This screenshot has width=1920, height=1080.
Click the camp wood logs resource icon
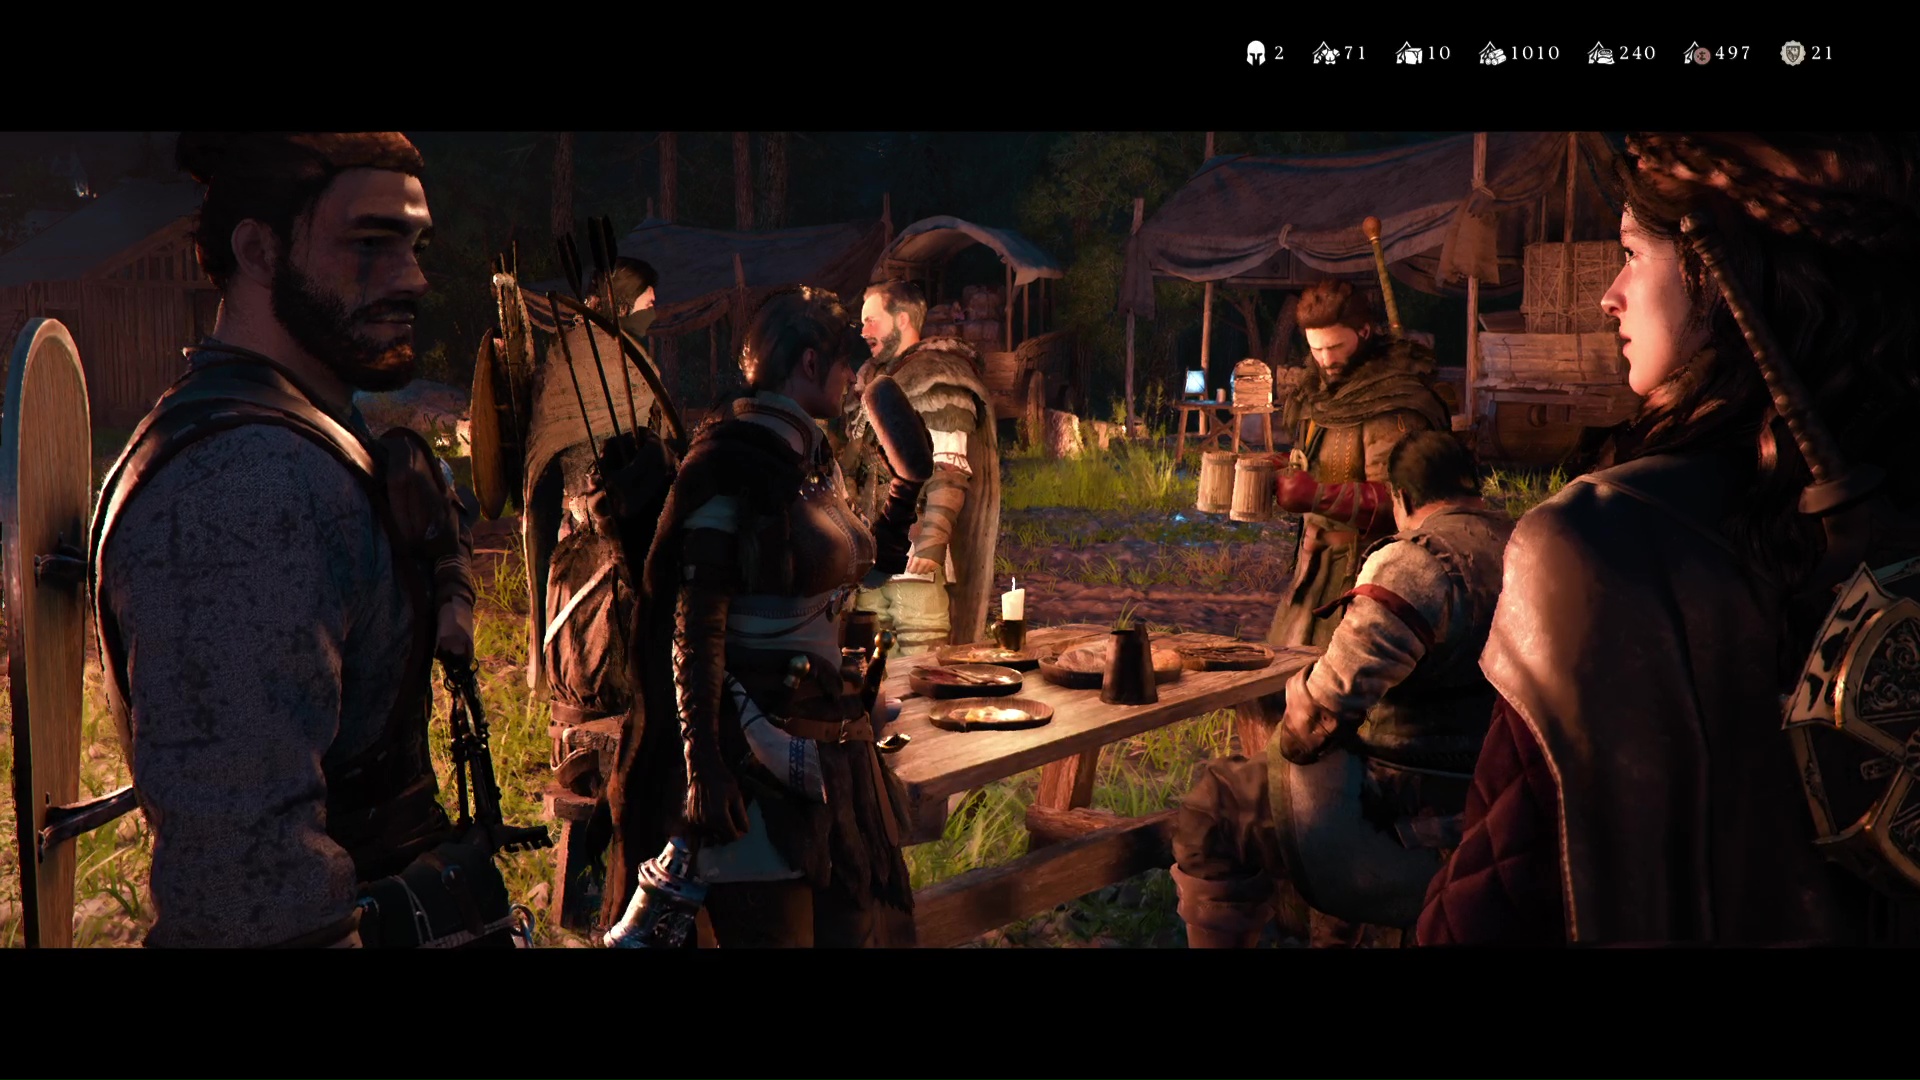coord(1492,53)
